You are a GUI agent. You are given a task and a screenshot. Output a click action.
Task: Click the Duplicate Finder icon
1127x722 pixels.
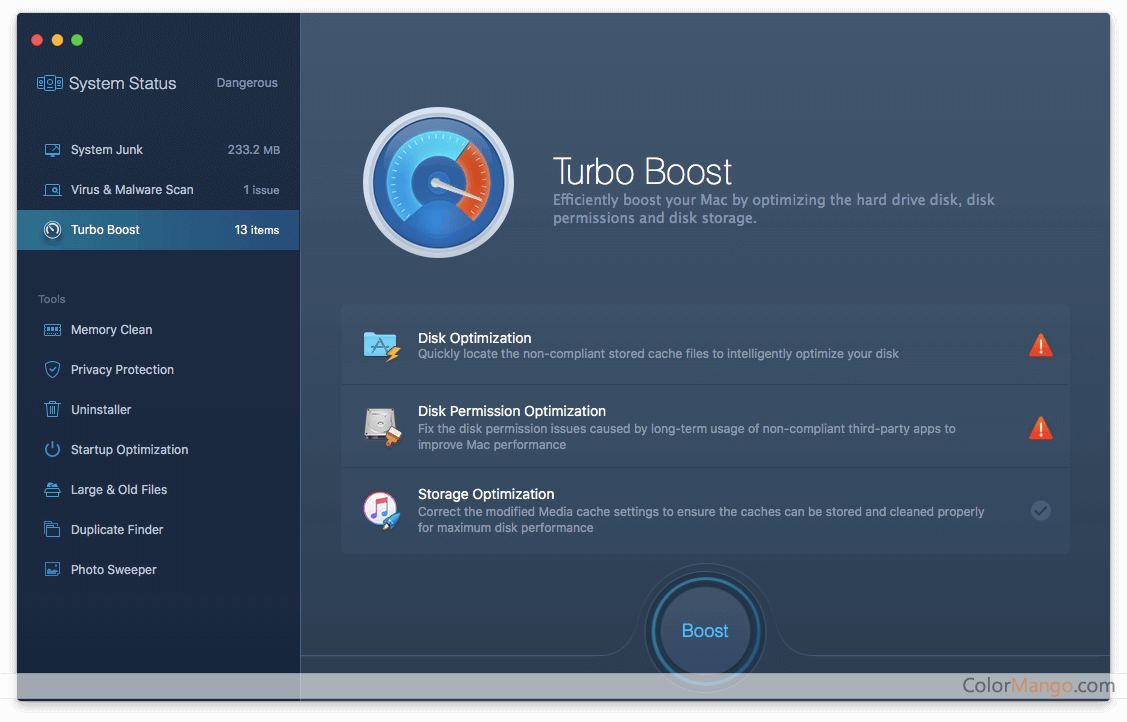pyautogui.click(x=53, y=530)
